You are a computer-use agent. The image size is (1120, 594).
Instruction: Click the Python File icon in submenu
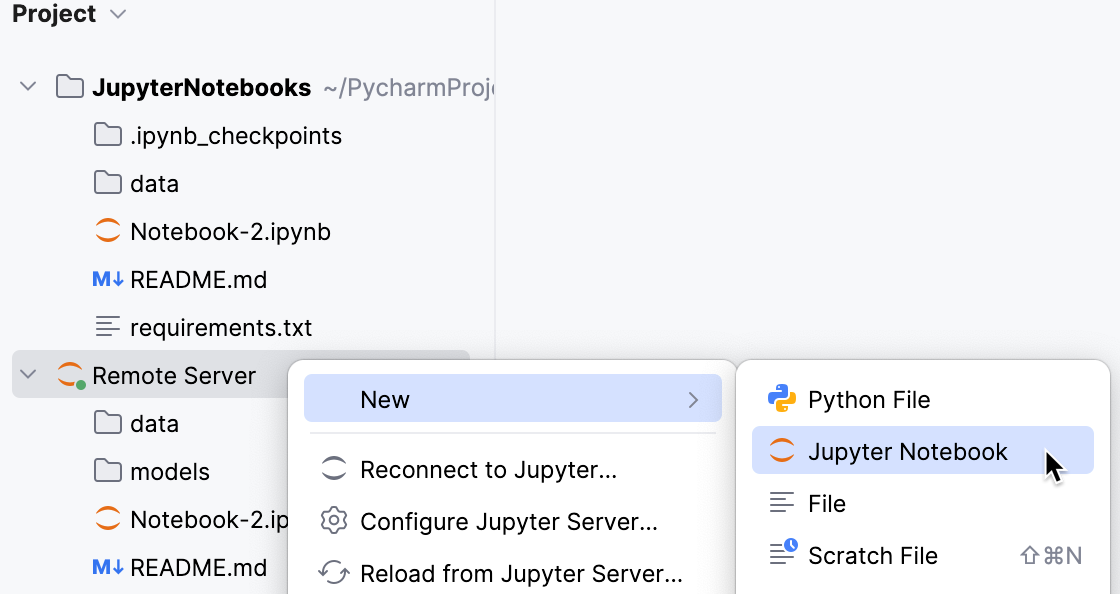(783, 399)
